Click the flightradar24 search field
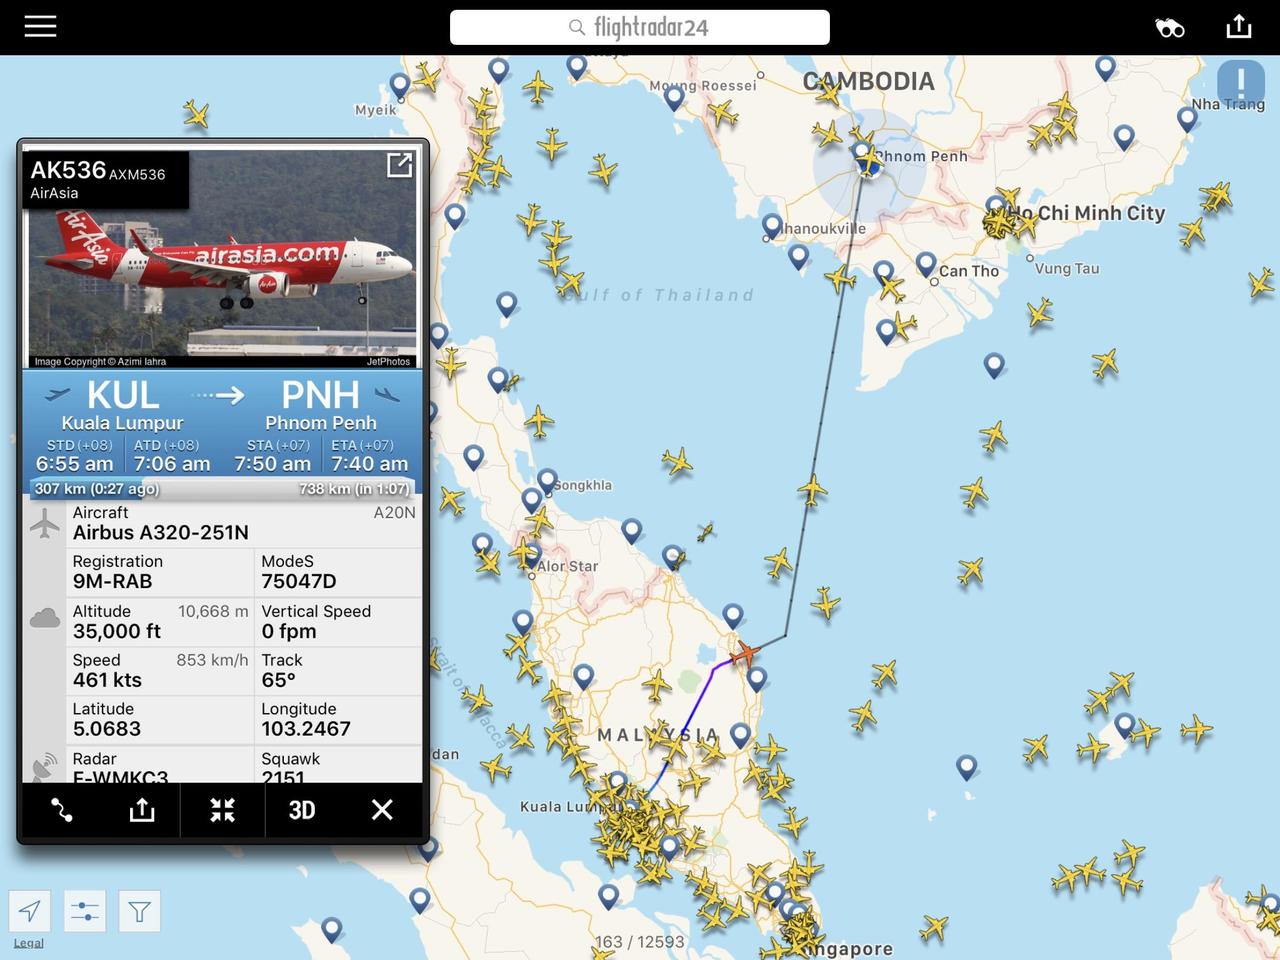 640,27
